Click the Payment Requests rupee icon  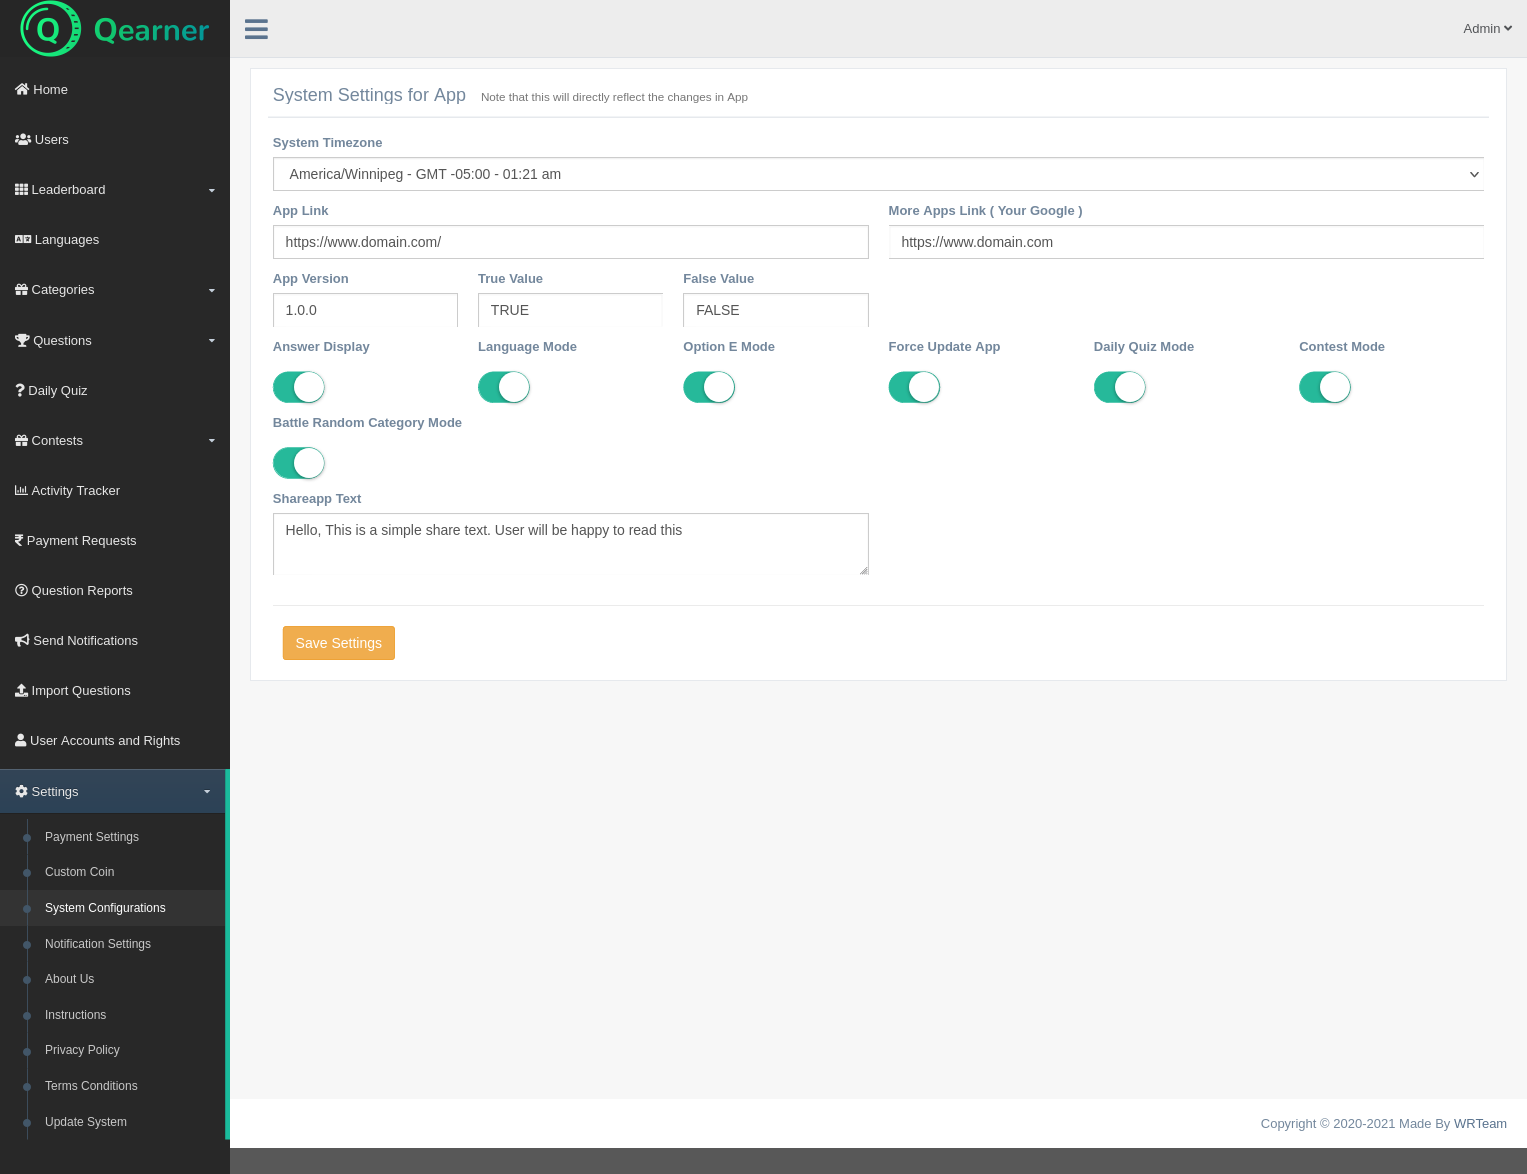[x=19, y=540]
